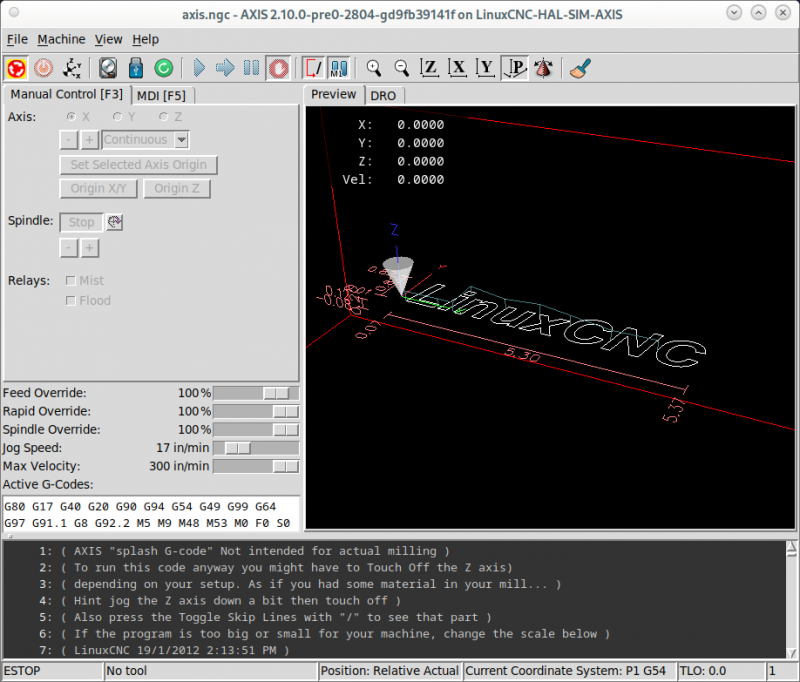Viewport: 800px width, 682px height.
Task: Click 'Position: Relative Actual' status text
Action: click(390, 671)
